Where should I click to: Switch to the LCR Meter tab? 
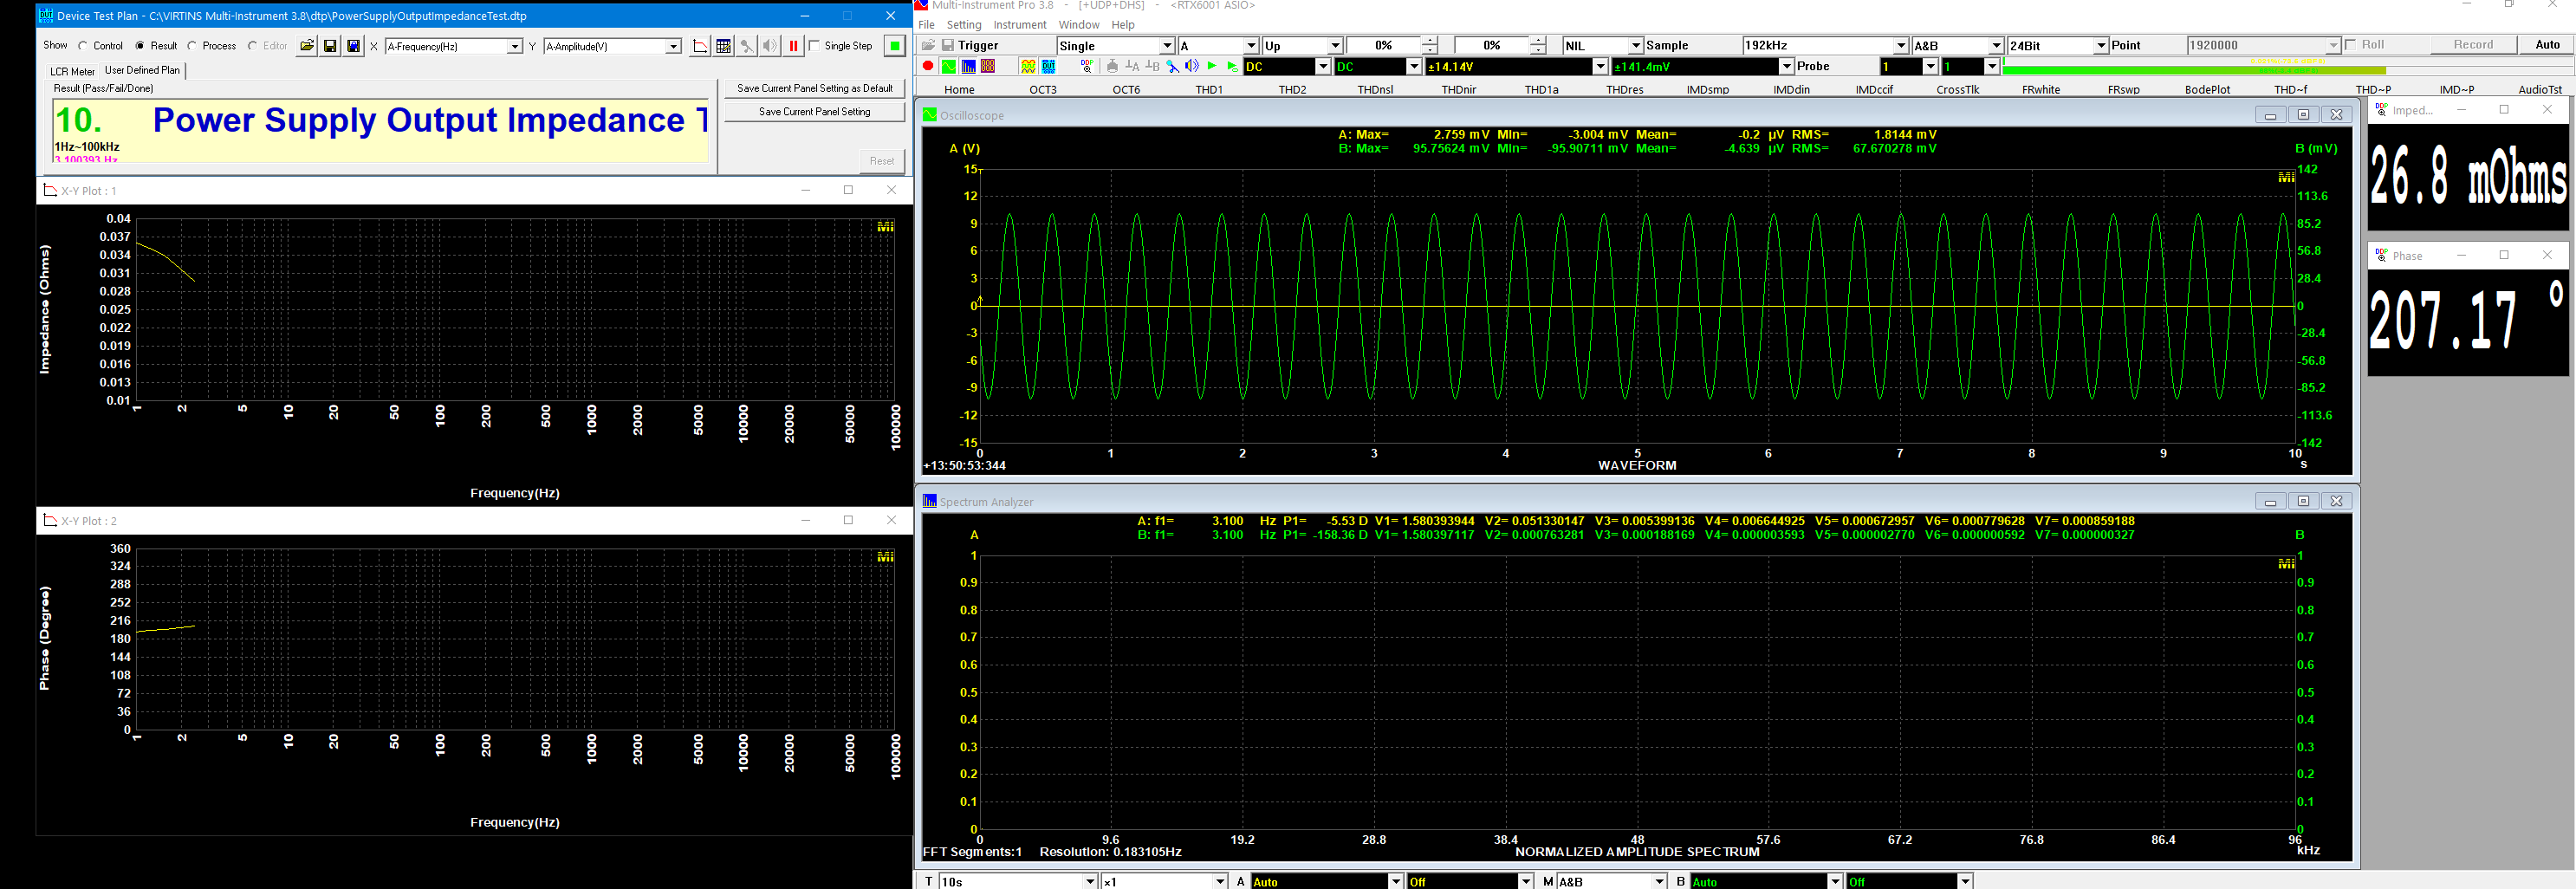(72, 71)
